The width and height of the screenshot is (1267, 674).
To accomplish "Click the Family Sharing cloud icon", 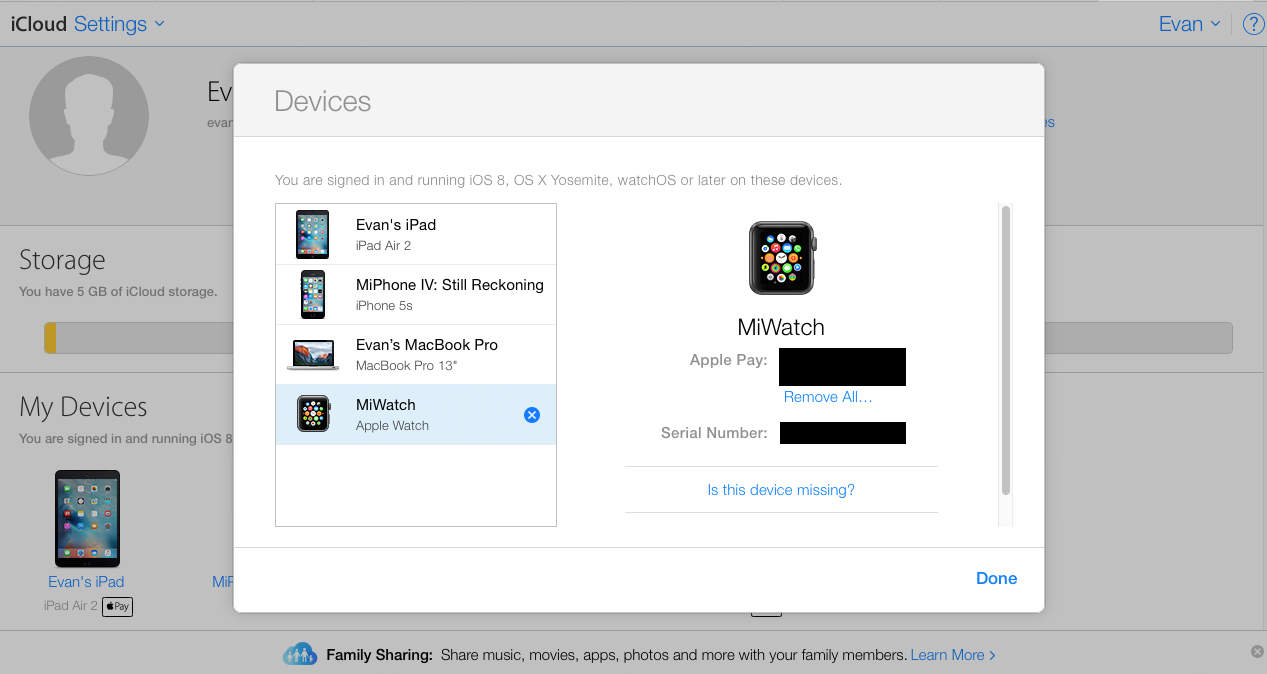I will [300, 654].
